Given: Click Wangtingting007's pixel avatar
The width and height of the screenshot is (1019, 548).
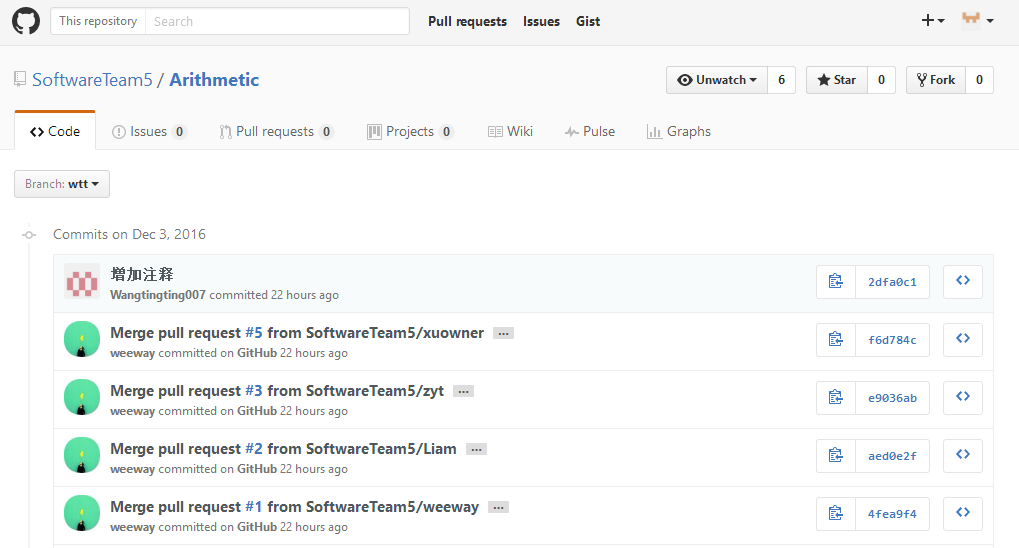Looking at the screenshot, I should [x=82, y=281].
